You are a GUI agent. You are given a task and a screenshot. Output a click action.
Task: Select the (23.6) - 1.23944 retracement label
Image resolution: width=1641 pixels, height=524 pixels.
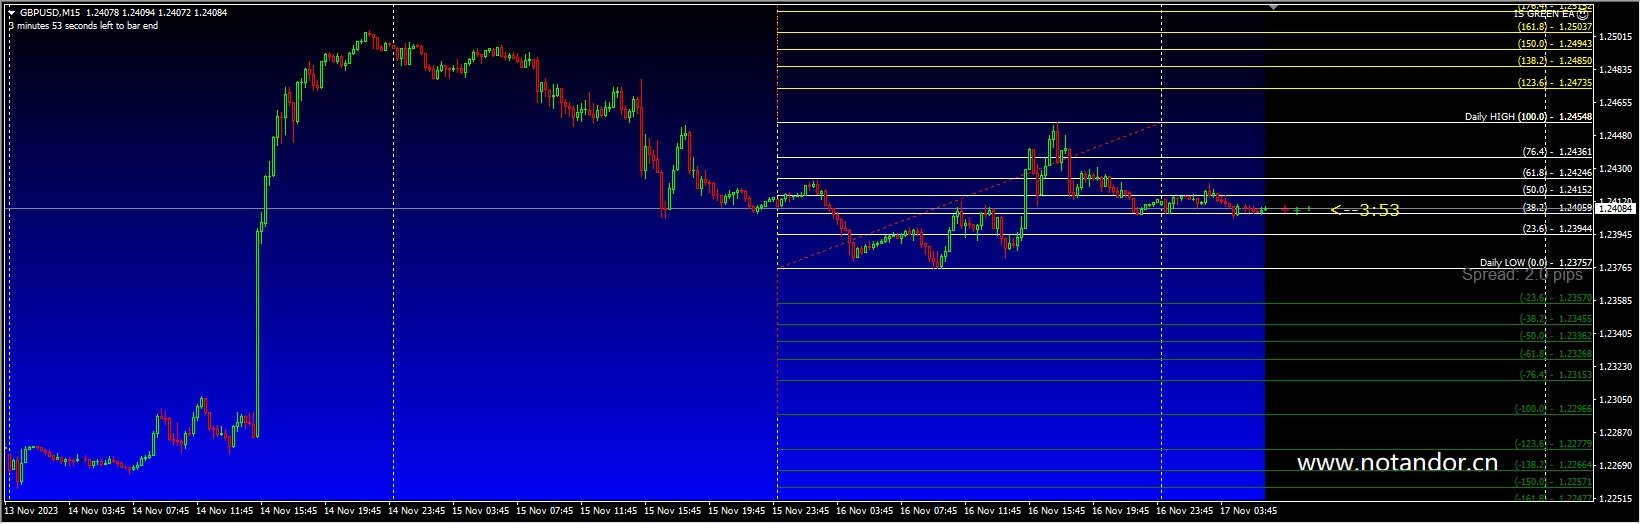tap(1557, 229)
